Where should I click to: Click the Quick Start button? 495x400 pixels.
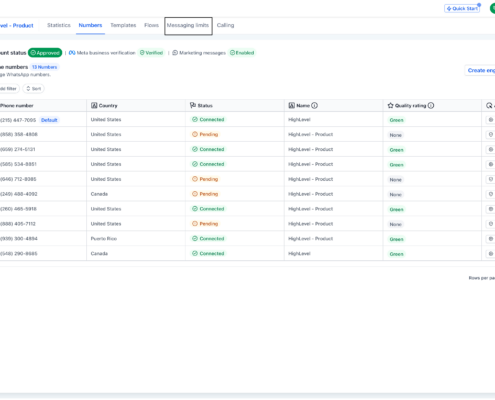coord(462,9)
